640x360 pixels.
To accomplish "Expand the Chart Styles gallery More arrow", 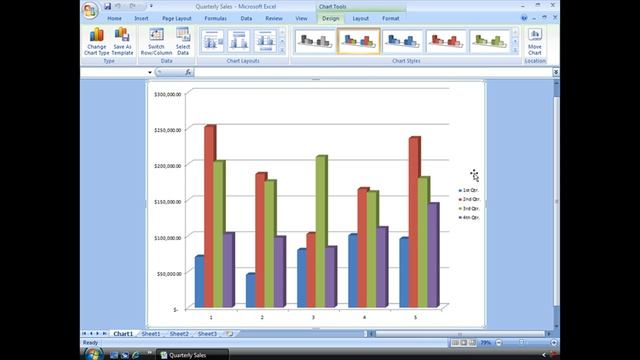I will 515,50.
